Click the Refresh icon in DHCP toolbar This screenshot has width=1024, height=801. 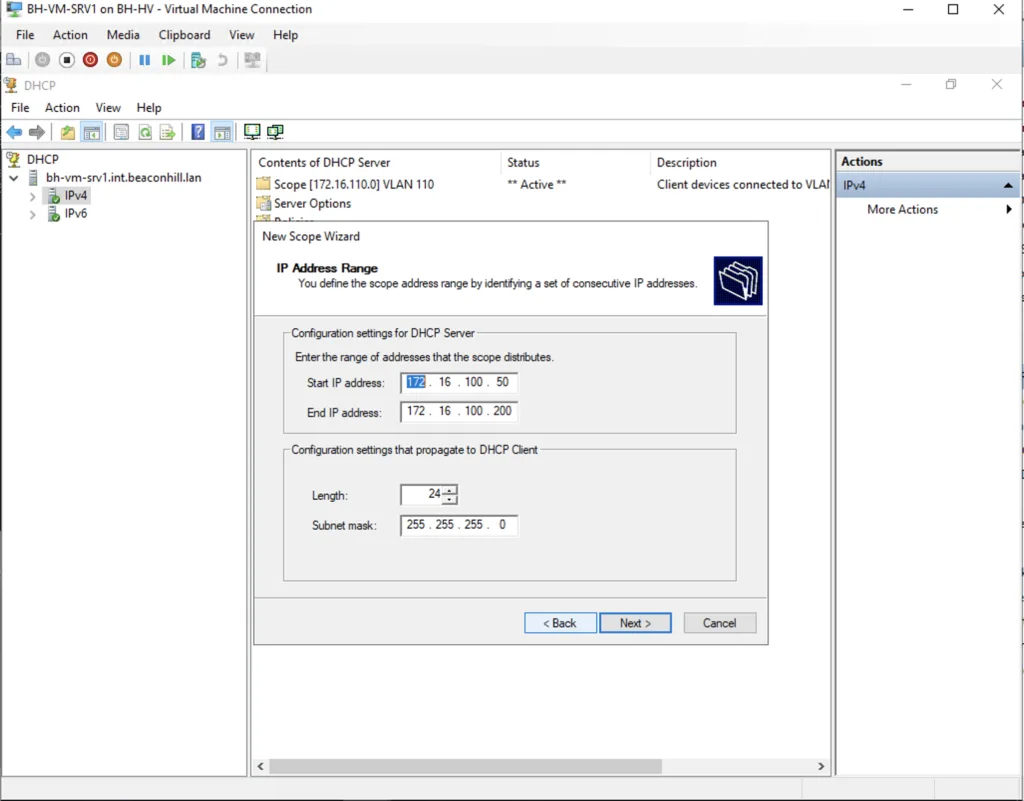pyautogui.click(x=145, y=133)
